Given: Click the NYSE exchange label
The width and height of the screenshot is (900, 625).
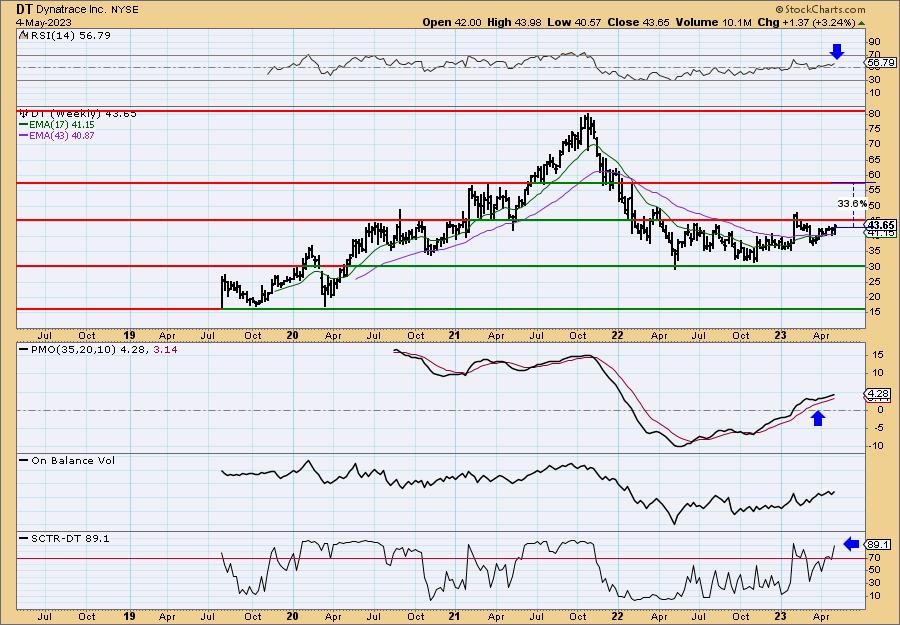Looking at the screenshot, I should click(123, 10).
